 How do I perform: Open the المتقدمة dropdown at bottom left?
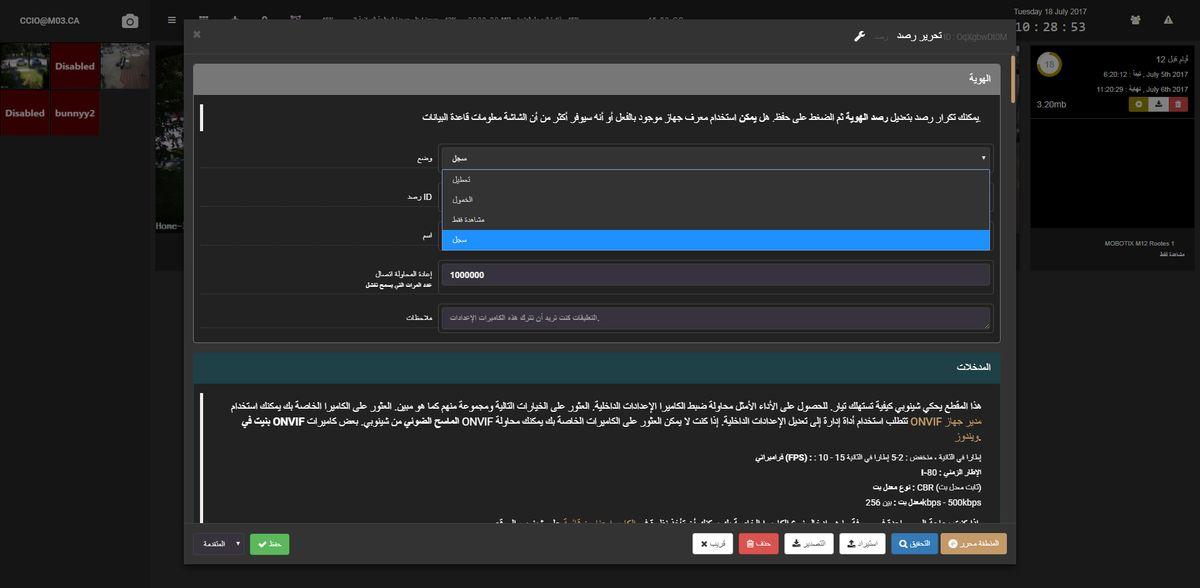[x=218, y=544]
